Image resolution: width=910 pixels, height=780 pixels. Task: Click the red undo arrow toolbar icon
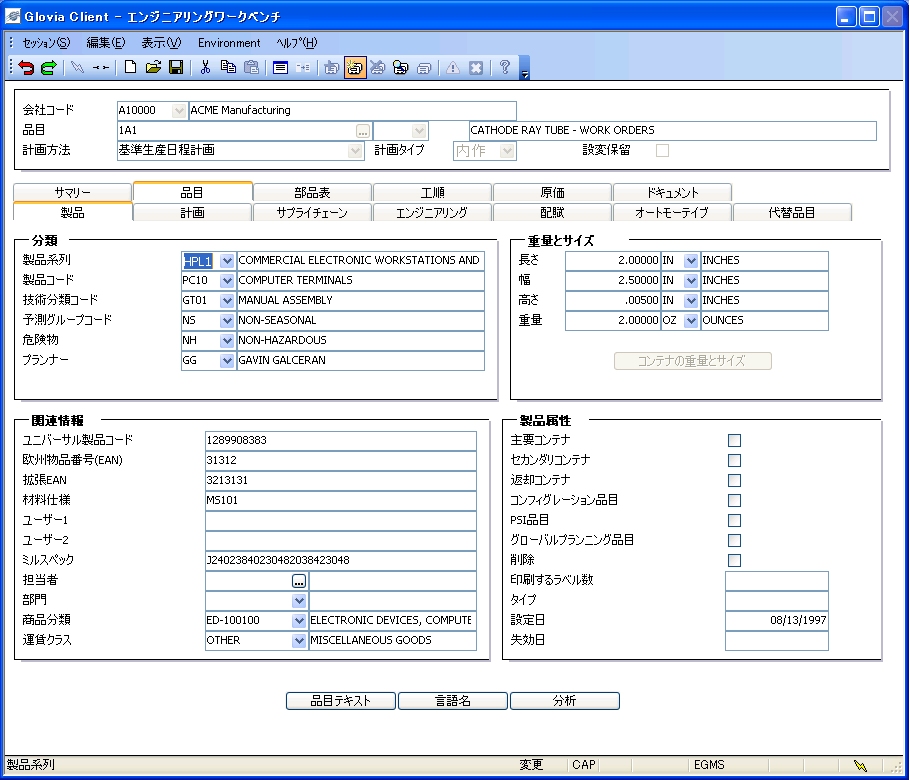(x=26, y=68)
